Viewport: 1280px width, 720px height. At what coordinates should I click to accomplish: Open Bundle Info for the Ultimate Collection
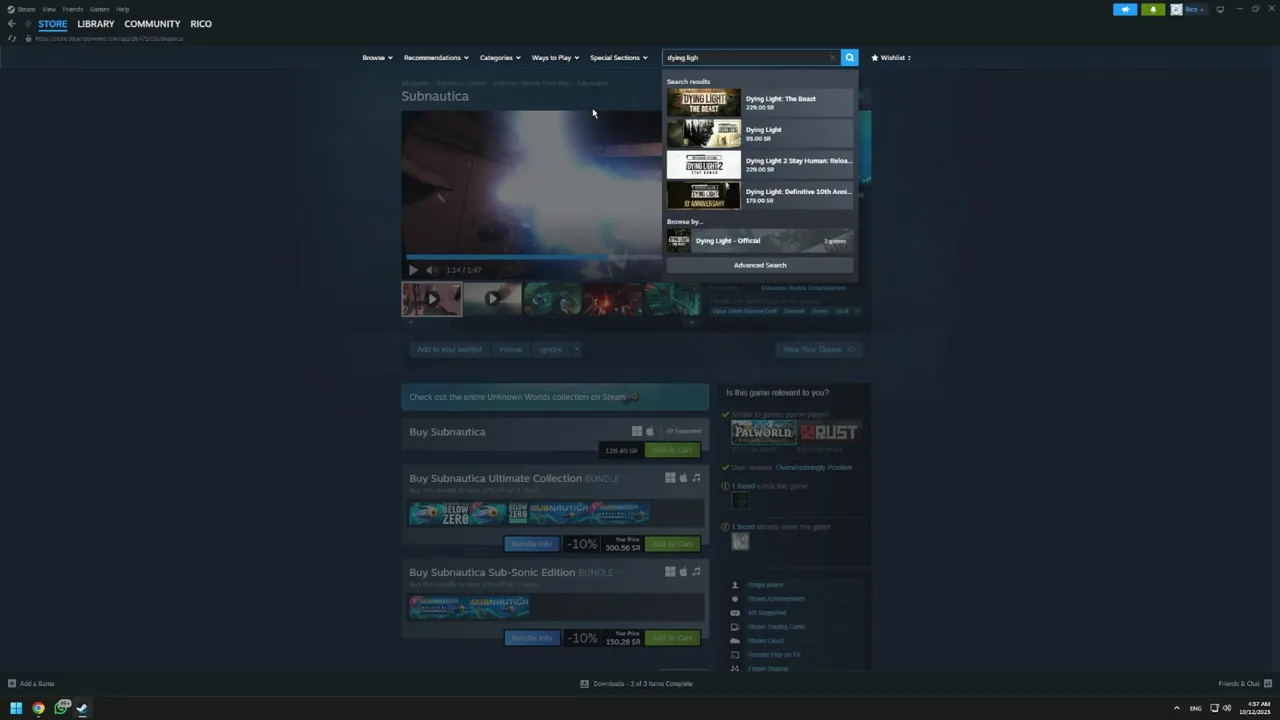coord(532,544)
